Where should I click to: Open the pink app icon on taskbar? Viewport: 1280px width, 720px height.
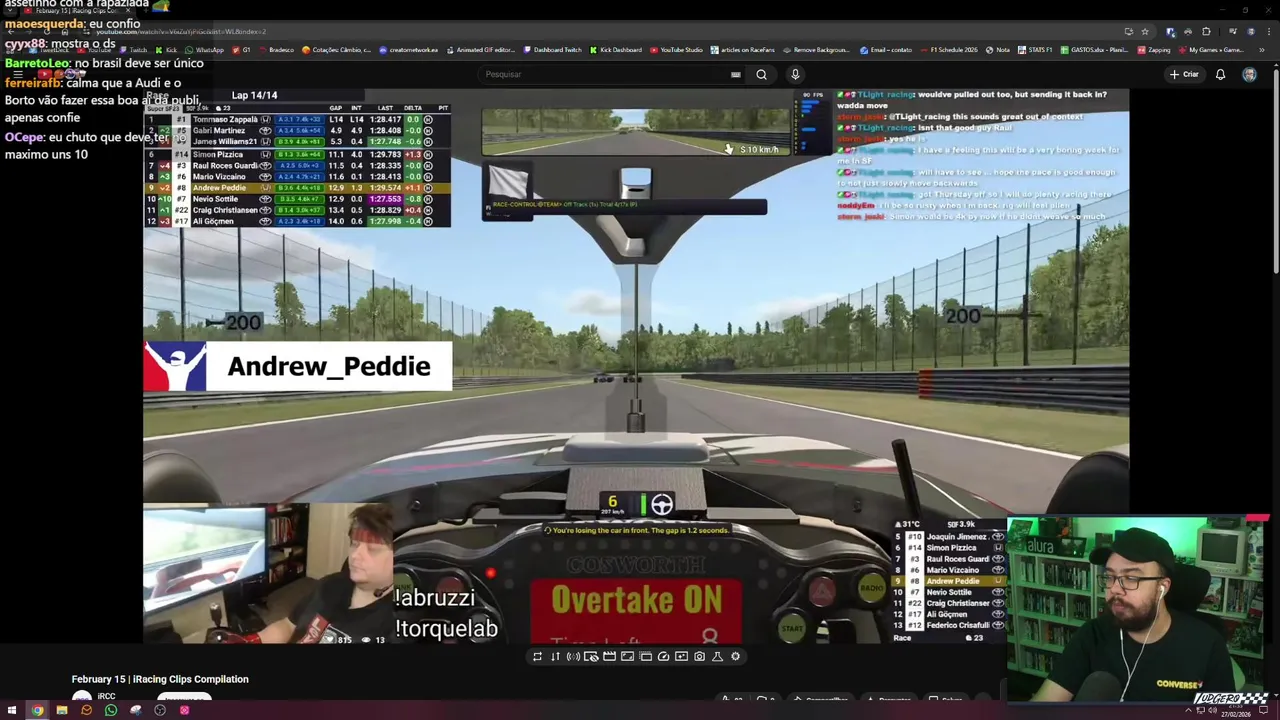(x=184, y=710)
